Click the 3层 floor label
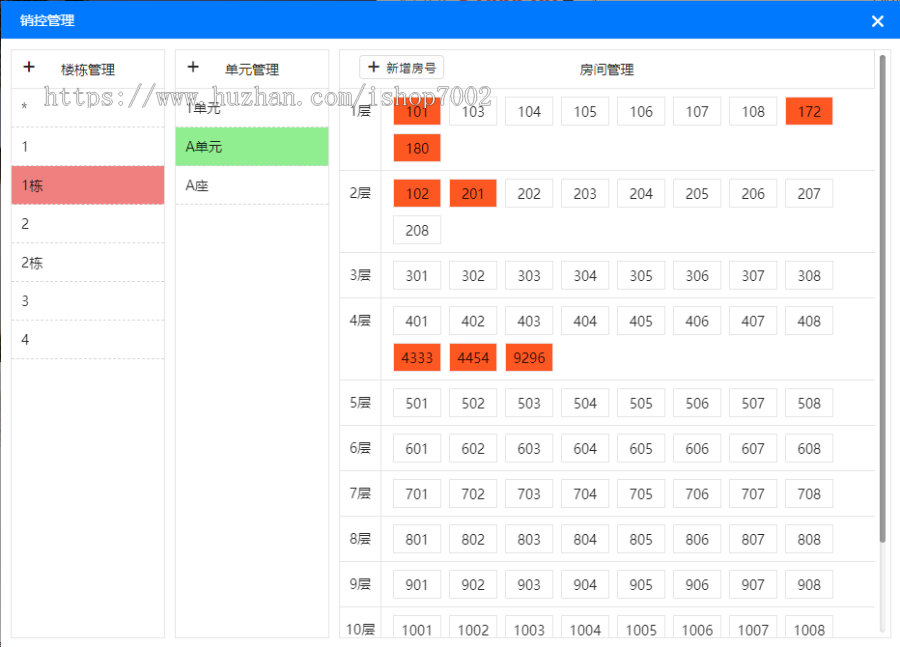Image resolution: width=900 pixels, height=647 pixels. click(360, 275)
